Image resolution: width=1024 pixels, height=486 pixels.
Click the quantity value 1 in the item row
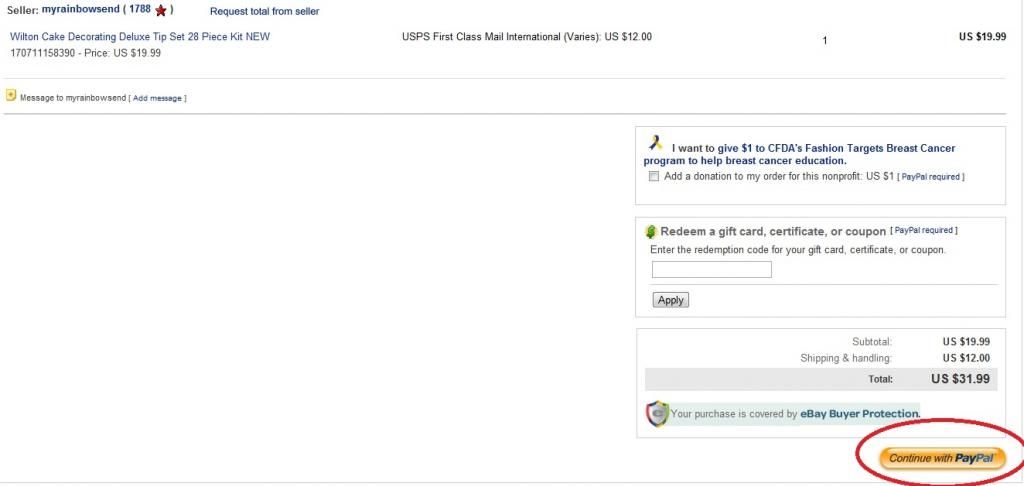click(x=825, y=40)
